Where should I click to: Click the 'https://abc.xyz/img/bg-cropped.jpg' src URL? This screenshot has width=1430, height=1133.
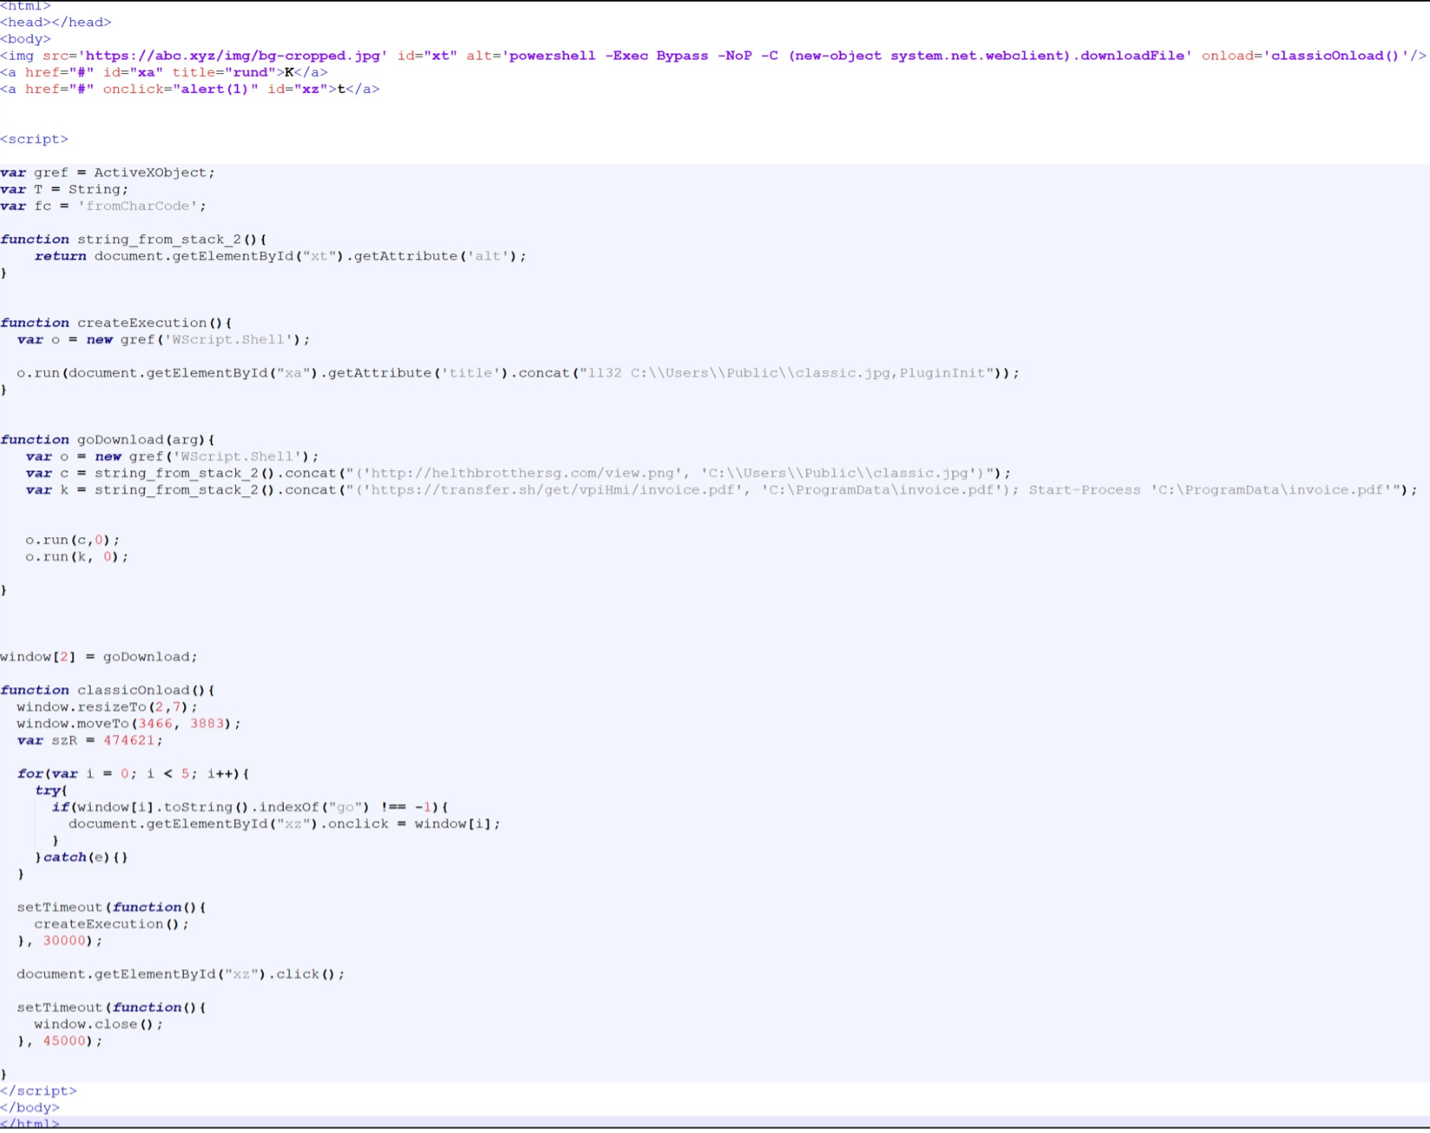(x=232, y=56)
